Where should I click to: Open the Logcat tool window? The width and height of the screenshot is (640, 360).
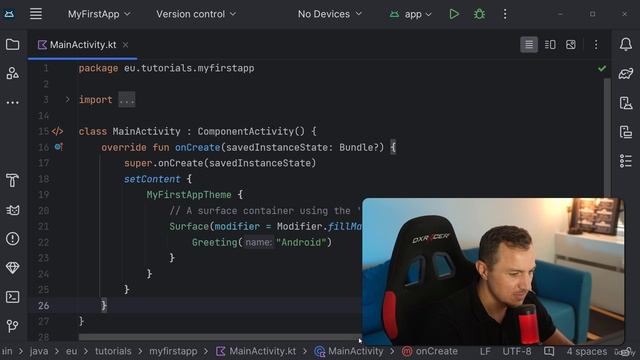tap(13, 210)
